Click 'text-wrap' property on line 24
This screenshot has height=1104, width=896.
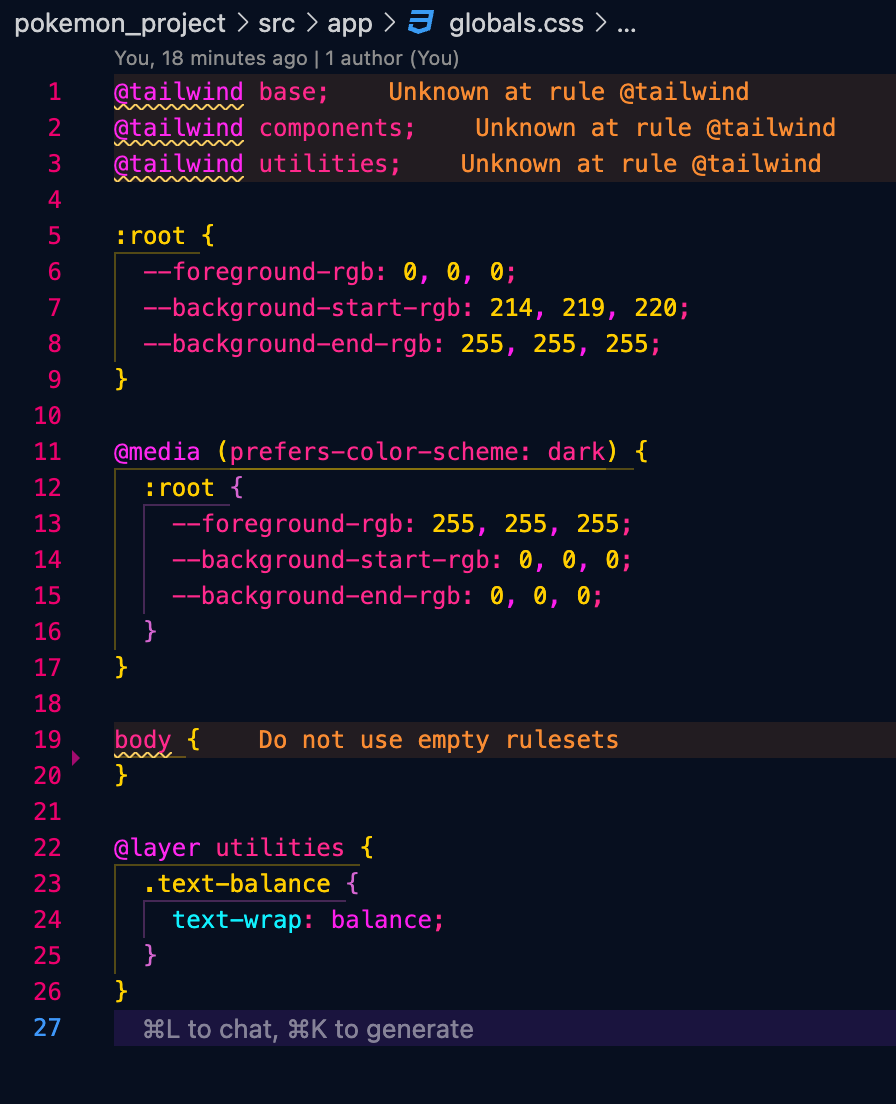[236, 920]
